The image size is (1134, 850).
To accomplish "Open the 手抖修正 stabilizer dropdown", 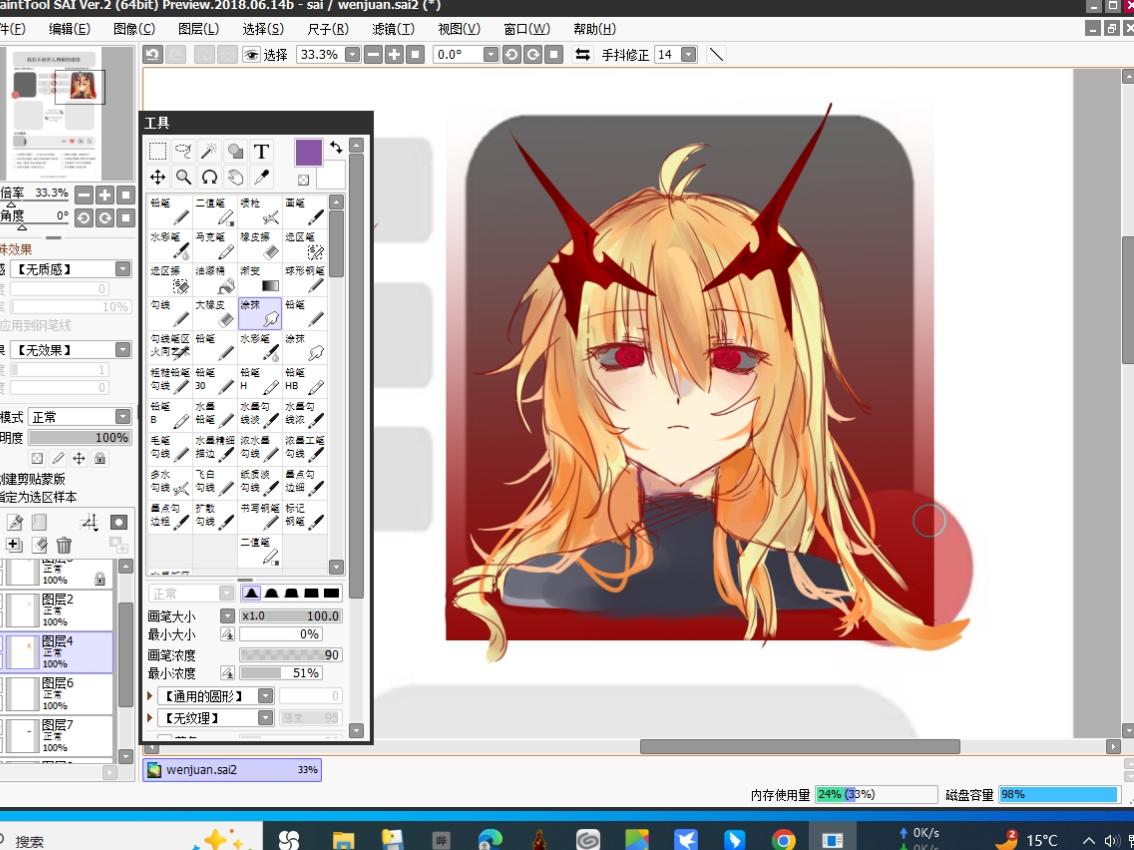I will pos(688,55).
